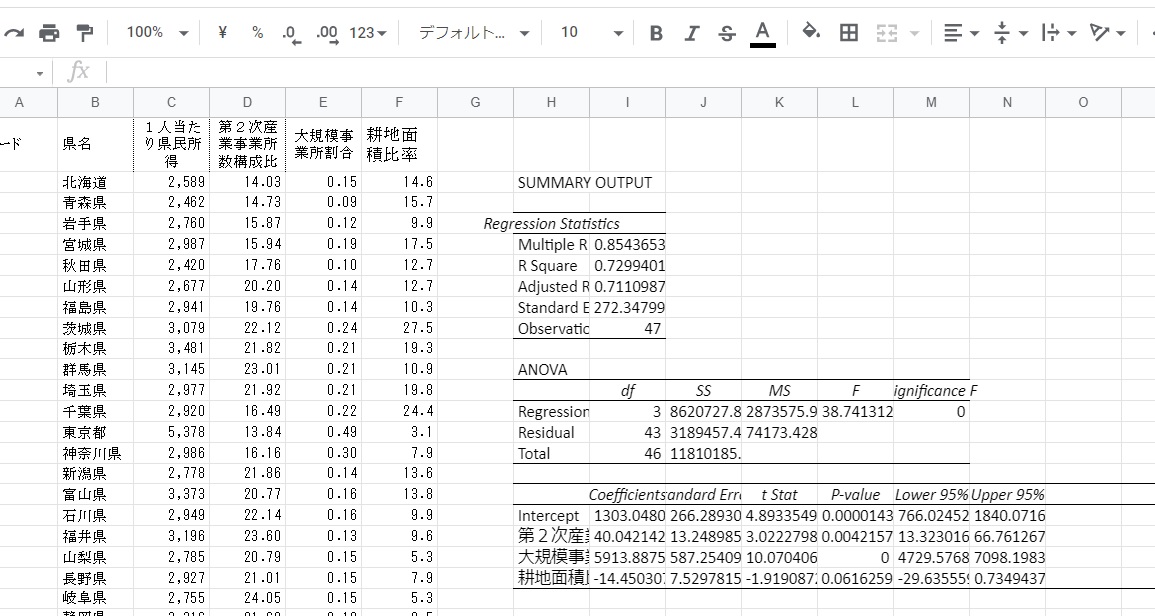Select column D header
The image size is (1155, 616).
(x=247, y=102)
